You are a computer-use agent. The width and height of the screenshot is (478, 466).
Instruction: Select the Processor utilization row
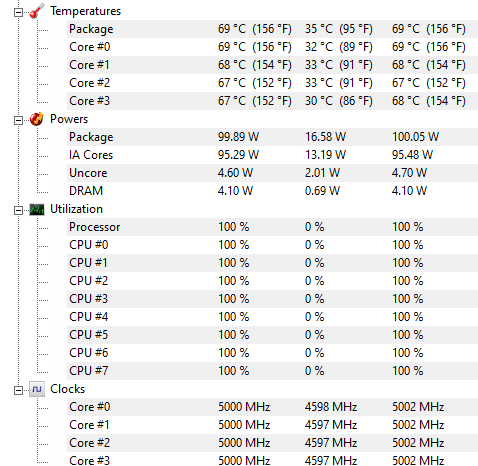272,227
